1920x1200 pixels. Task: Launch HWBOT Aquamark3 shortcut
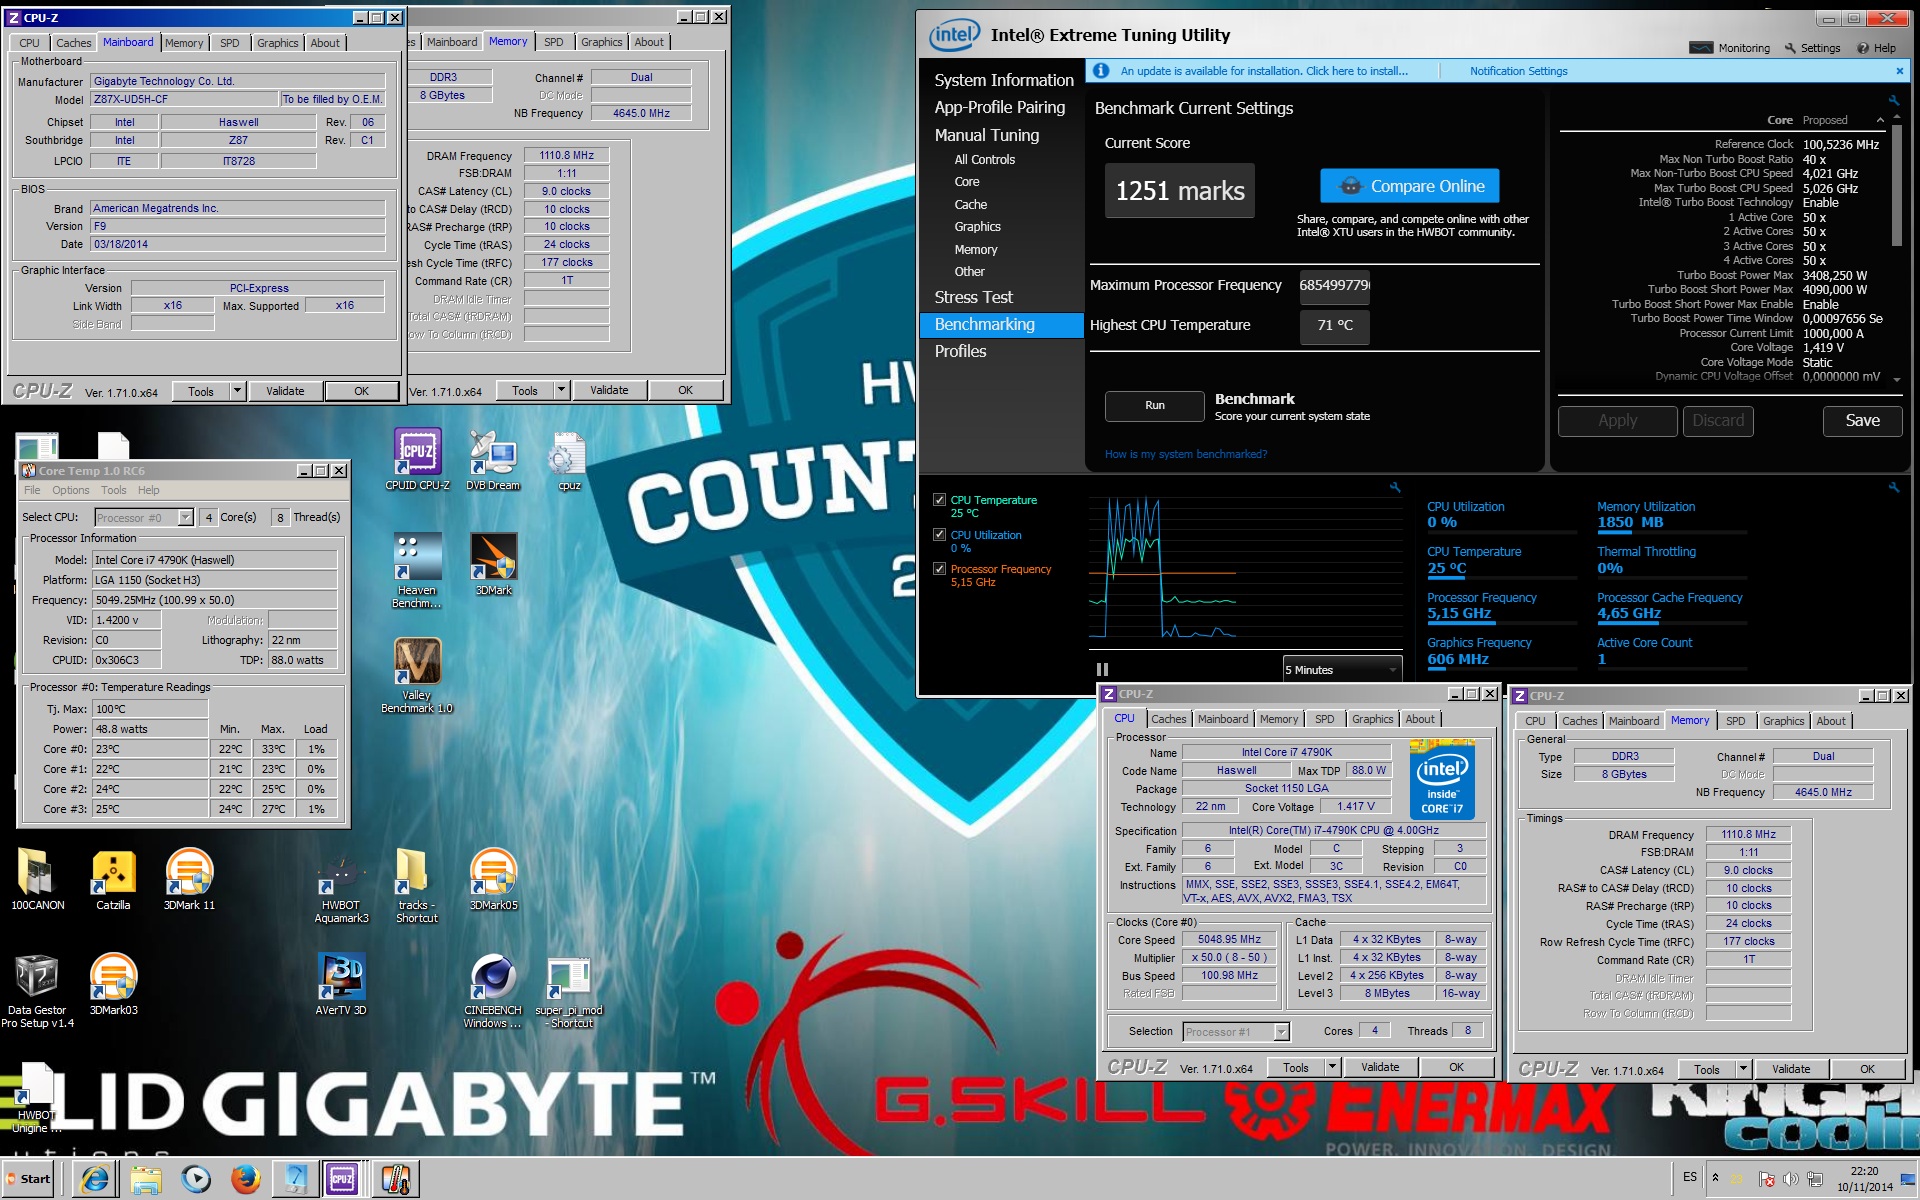click(341, 886)
